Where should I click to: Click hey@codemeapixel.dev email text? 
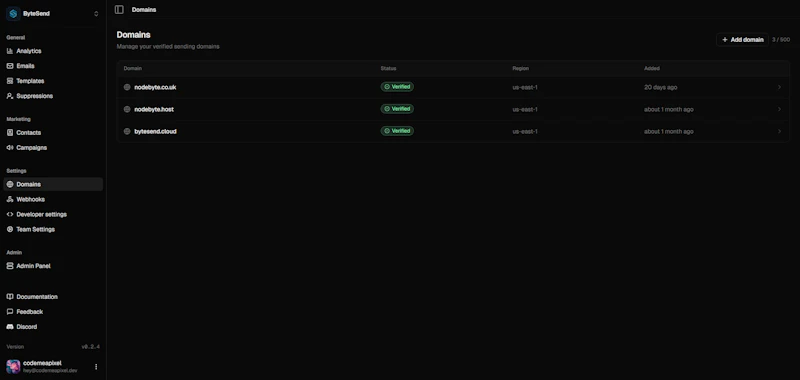[50, 370]
